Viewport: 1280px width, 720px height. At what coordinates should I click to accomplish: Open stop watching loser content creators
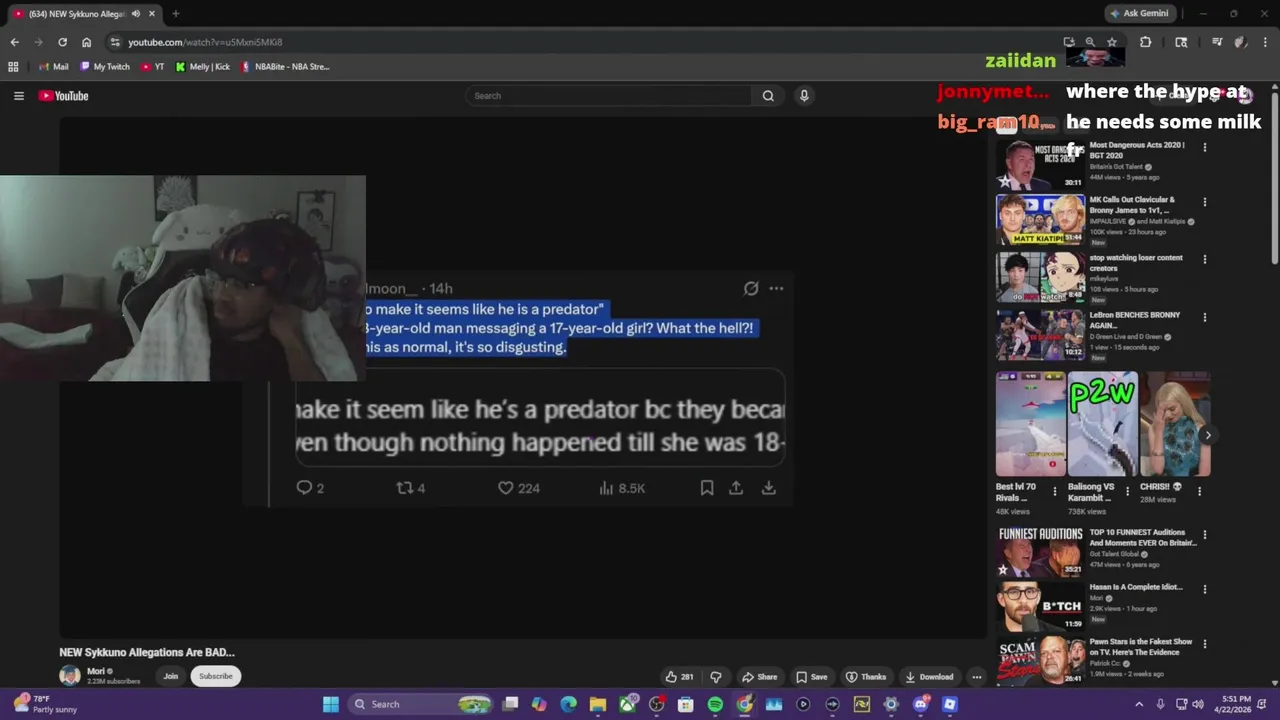coord(1040,277)
